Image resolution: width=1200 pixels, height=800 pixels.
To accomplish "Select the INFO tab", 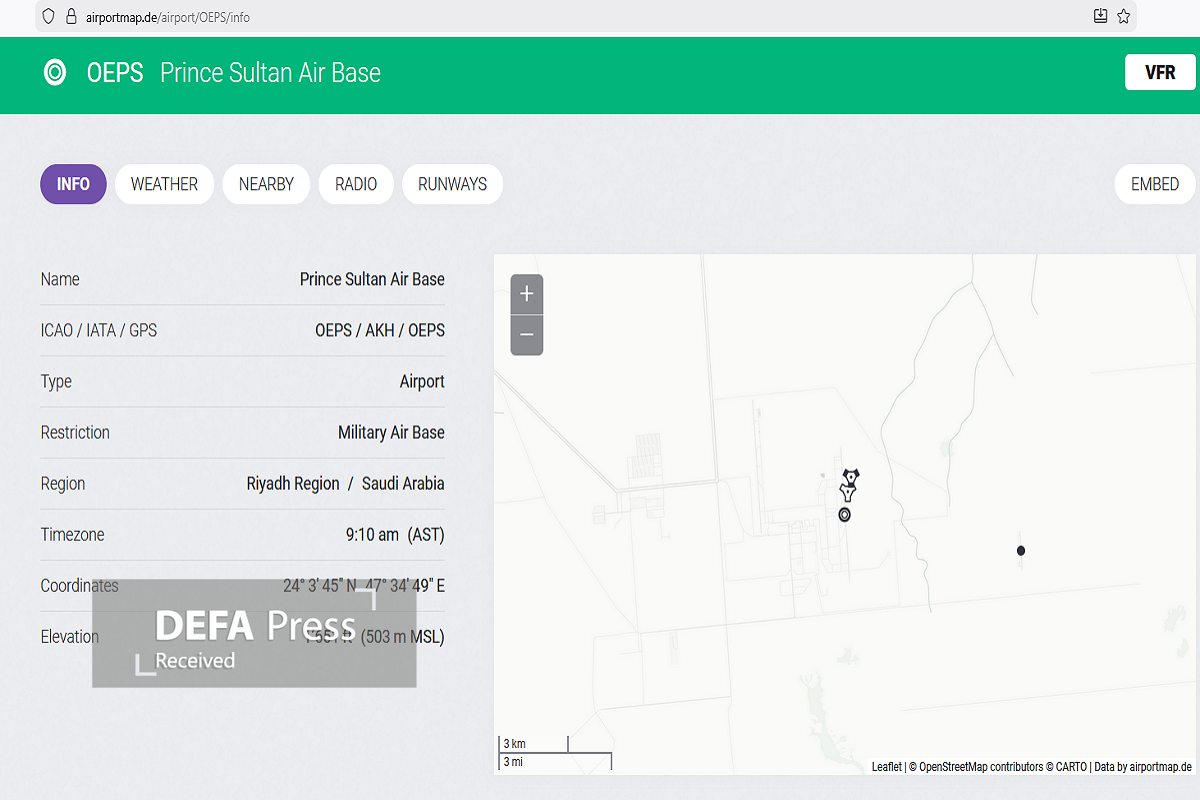I will click(x=73, y=184).
